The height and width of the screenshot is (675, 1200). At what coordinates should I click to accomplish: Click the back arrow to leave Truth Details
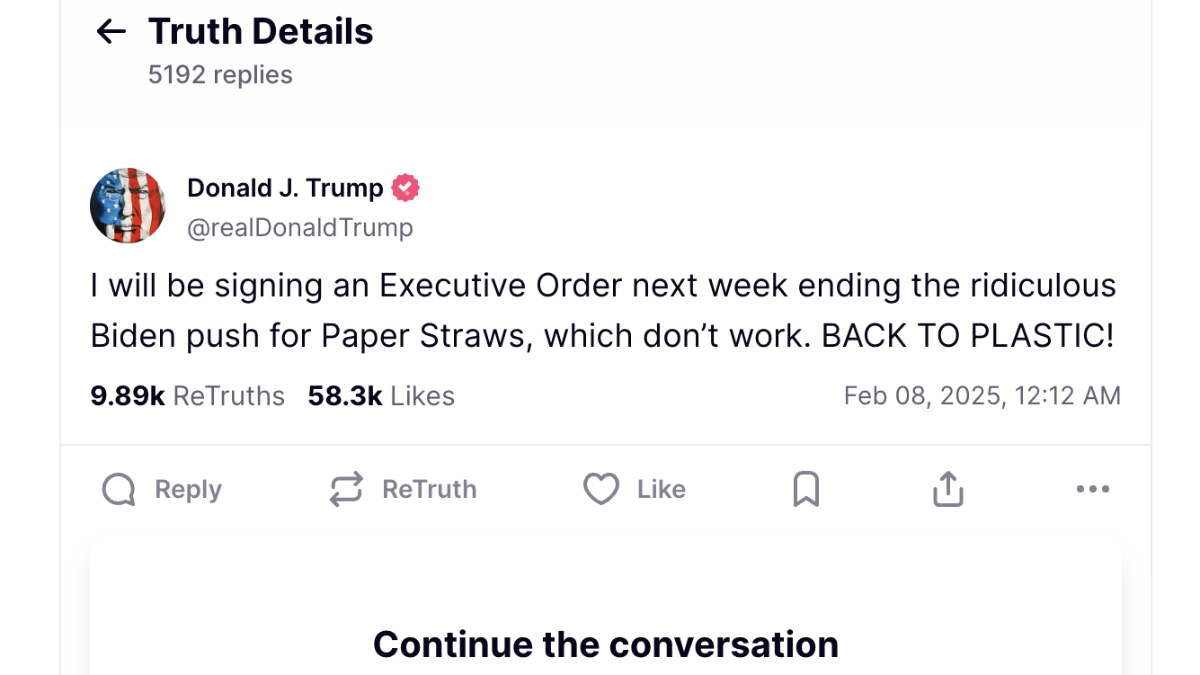(x=110, y=31)
